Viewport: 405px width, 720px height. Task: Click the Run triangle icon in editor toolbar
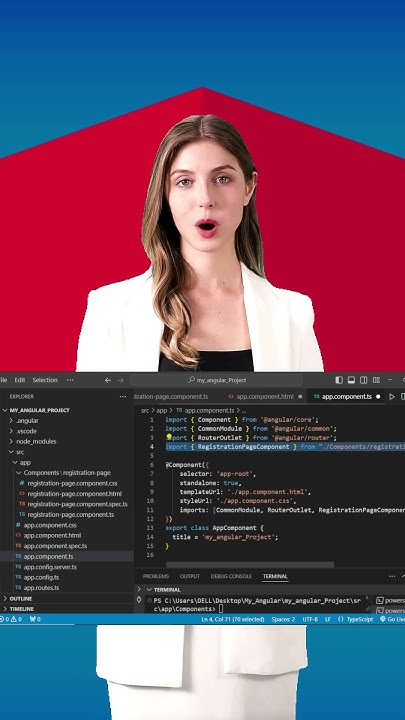pos(392,396)
